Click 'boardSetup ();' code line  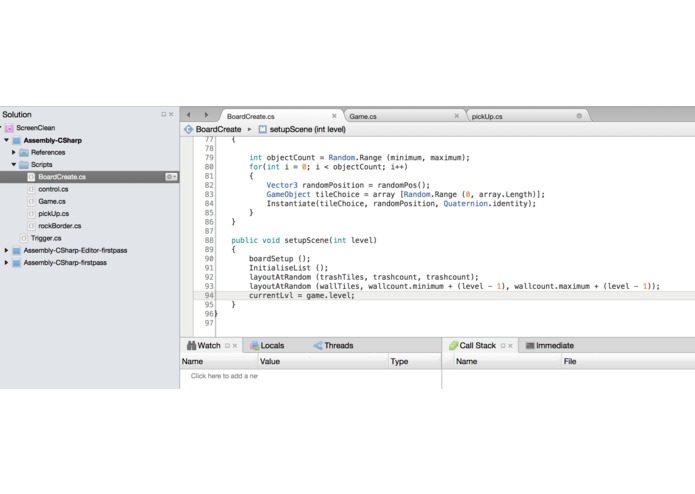(280, 259)
